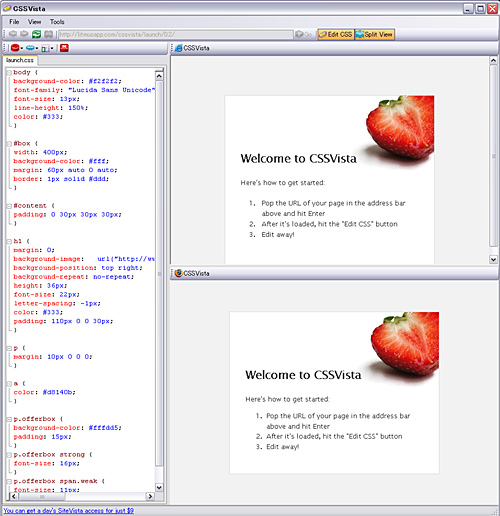Collapse the #content rule block
Screen dimensions: 500x516
coord(9,206)
